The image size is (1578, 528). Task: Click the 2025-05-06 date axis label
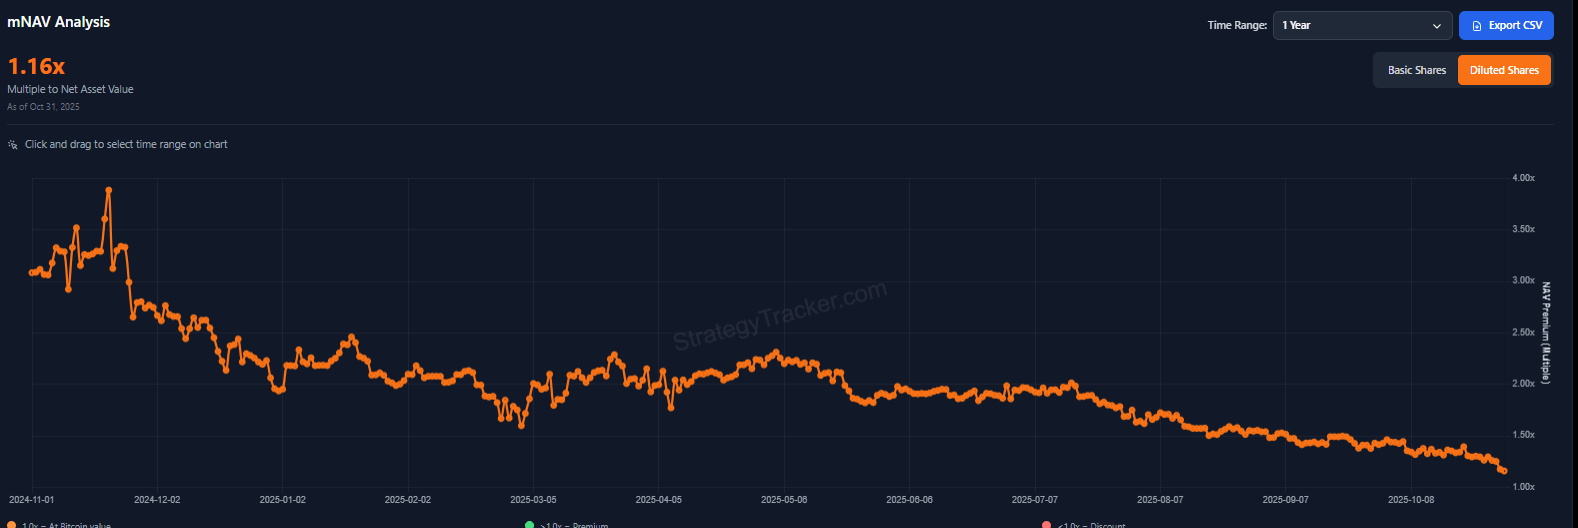(x=784, y=499)
